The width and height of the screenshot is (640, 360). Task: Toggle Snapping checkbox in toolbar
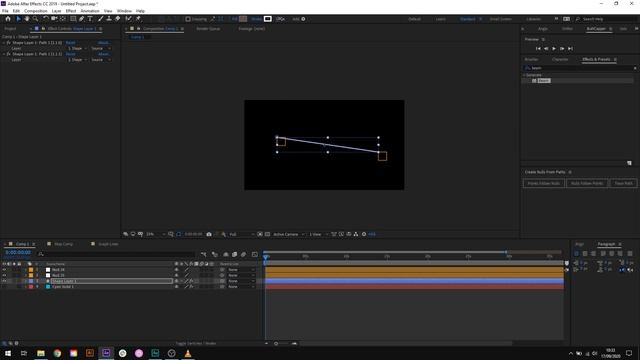(x=188, y=19)
